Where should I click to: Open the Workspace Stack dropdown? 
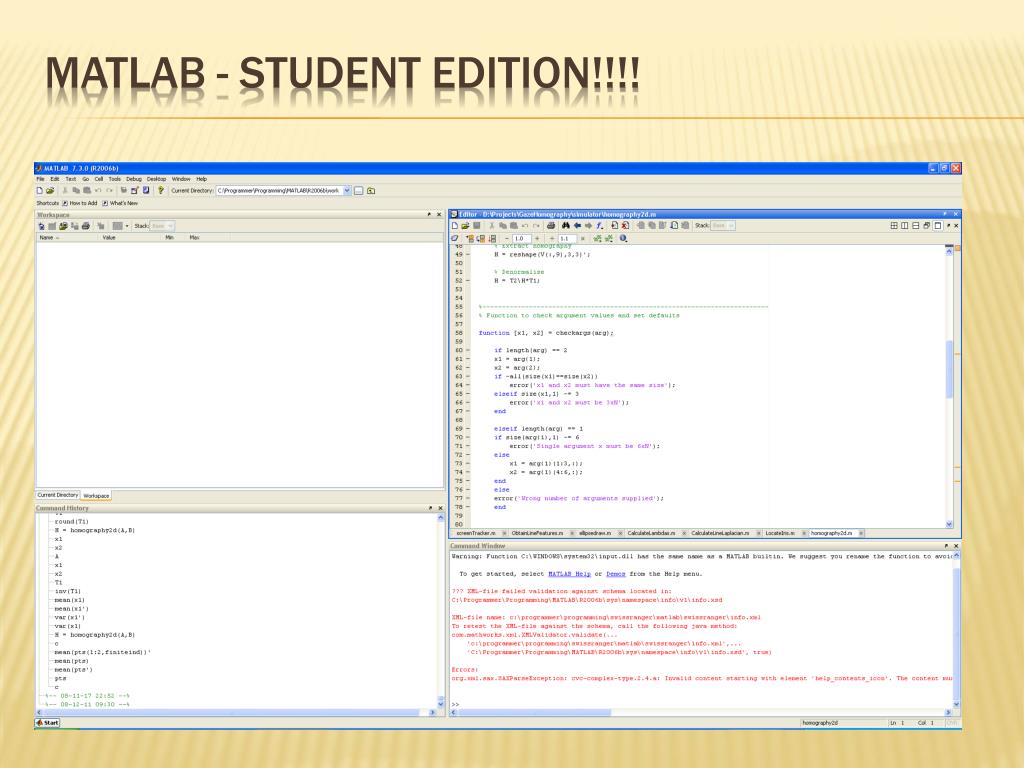click(162, 226)
